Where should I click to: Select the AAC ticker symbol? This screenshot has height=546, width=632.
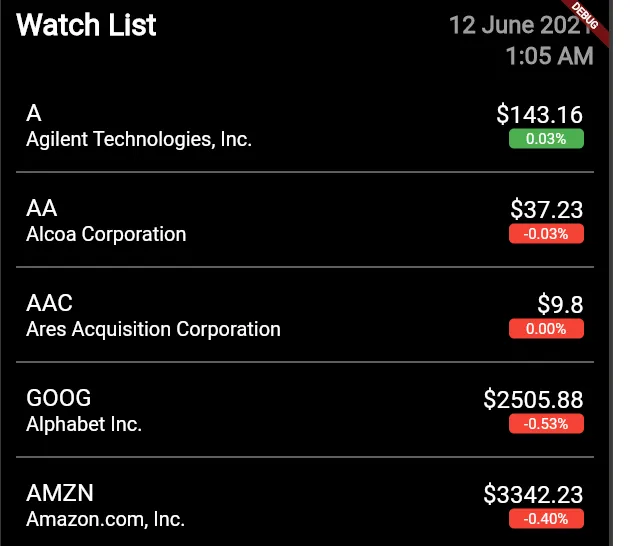tap(49, 303)
